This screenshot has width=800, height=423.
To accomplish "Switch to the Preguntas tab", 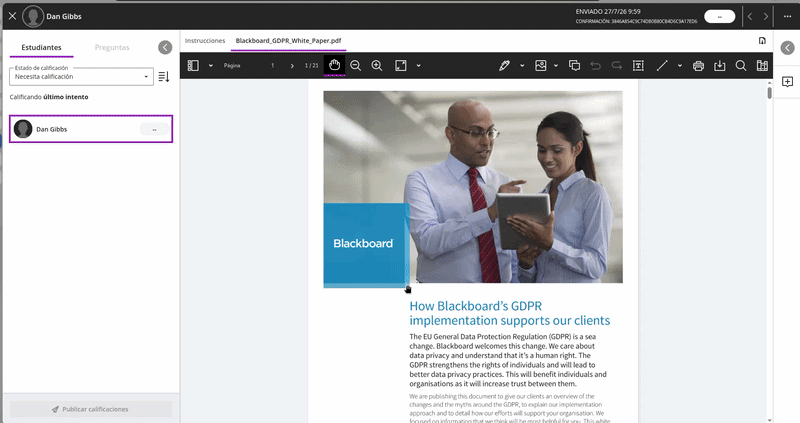I will [112, 47].
